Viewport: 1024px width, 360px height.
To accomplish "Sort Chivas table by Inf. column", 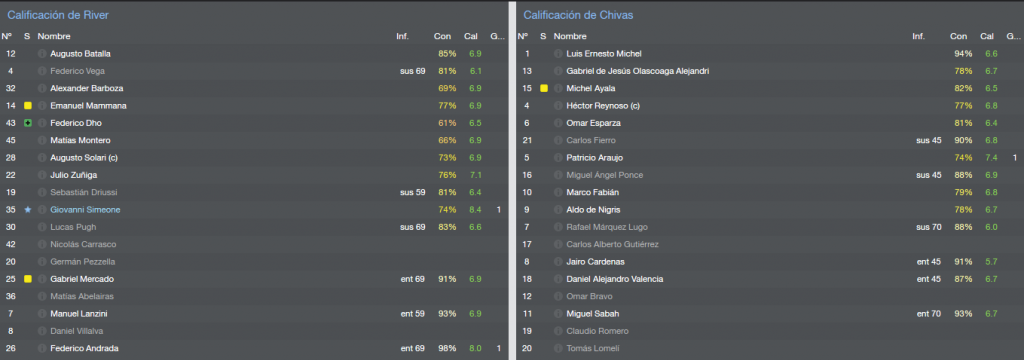I will pyautogui.click(x=919, y=37).
